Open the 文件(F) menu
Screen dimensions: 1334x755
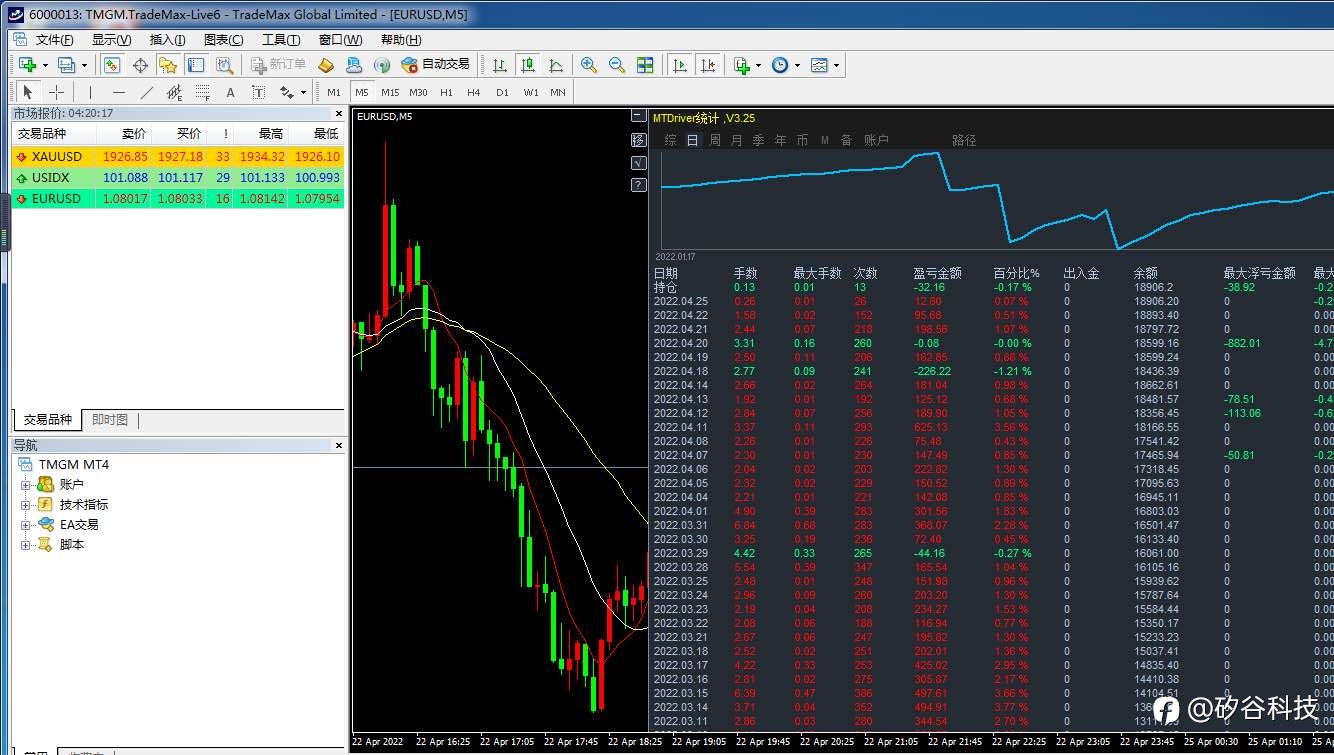point(54,40)
